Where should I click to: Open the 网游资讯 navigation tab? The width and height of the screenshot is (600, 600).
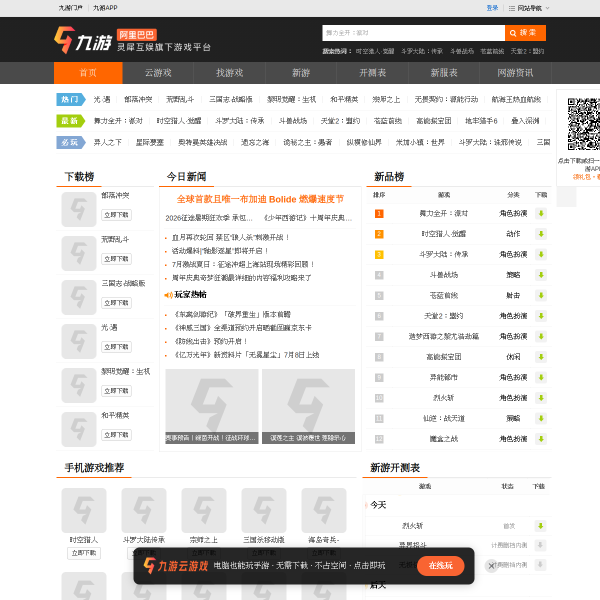pos(515,73)
